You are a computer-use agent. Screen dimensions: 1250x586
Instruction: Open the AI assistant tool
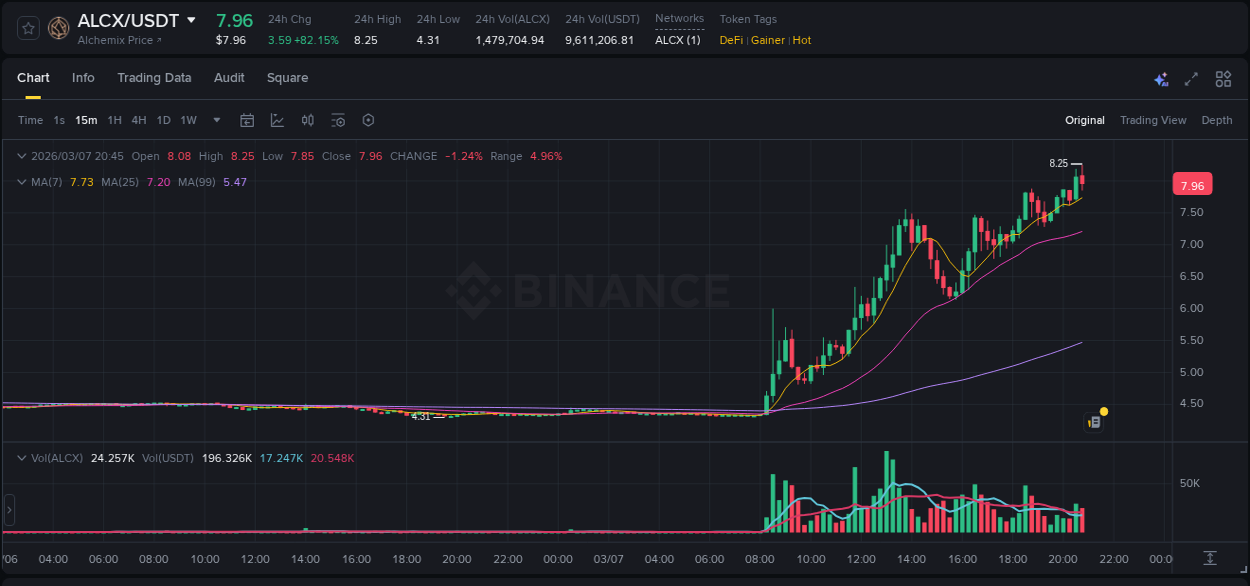1160,79
